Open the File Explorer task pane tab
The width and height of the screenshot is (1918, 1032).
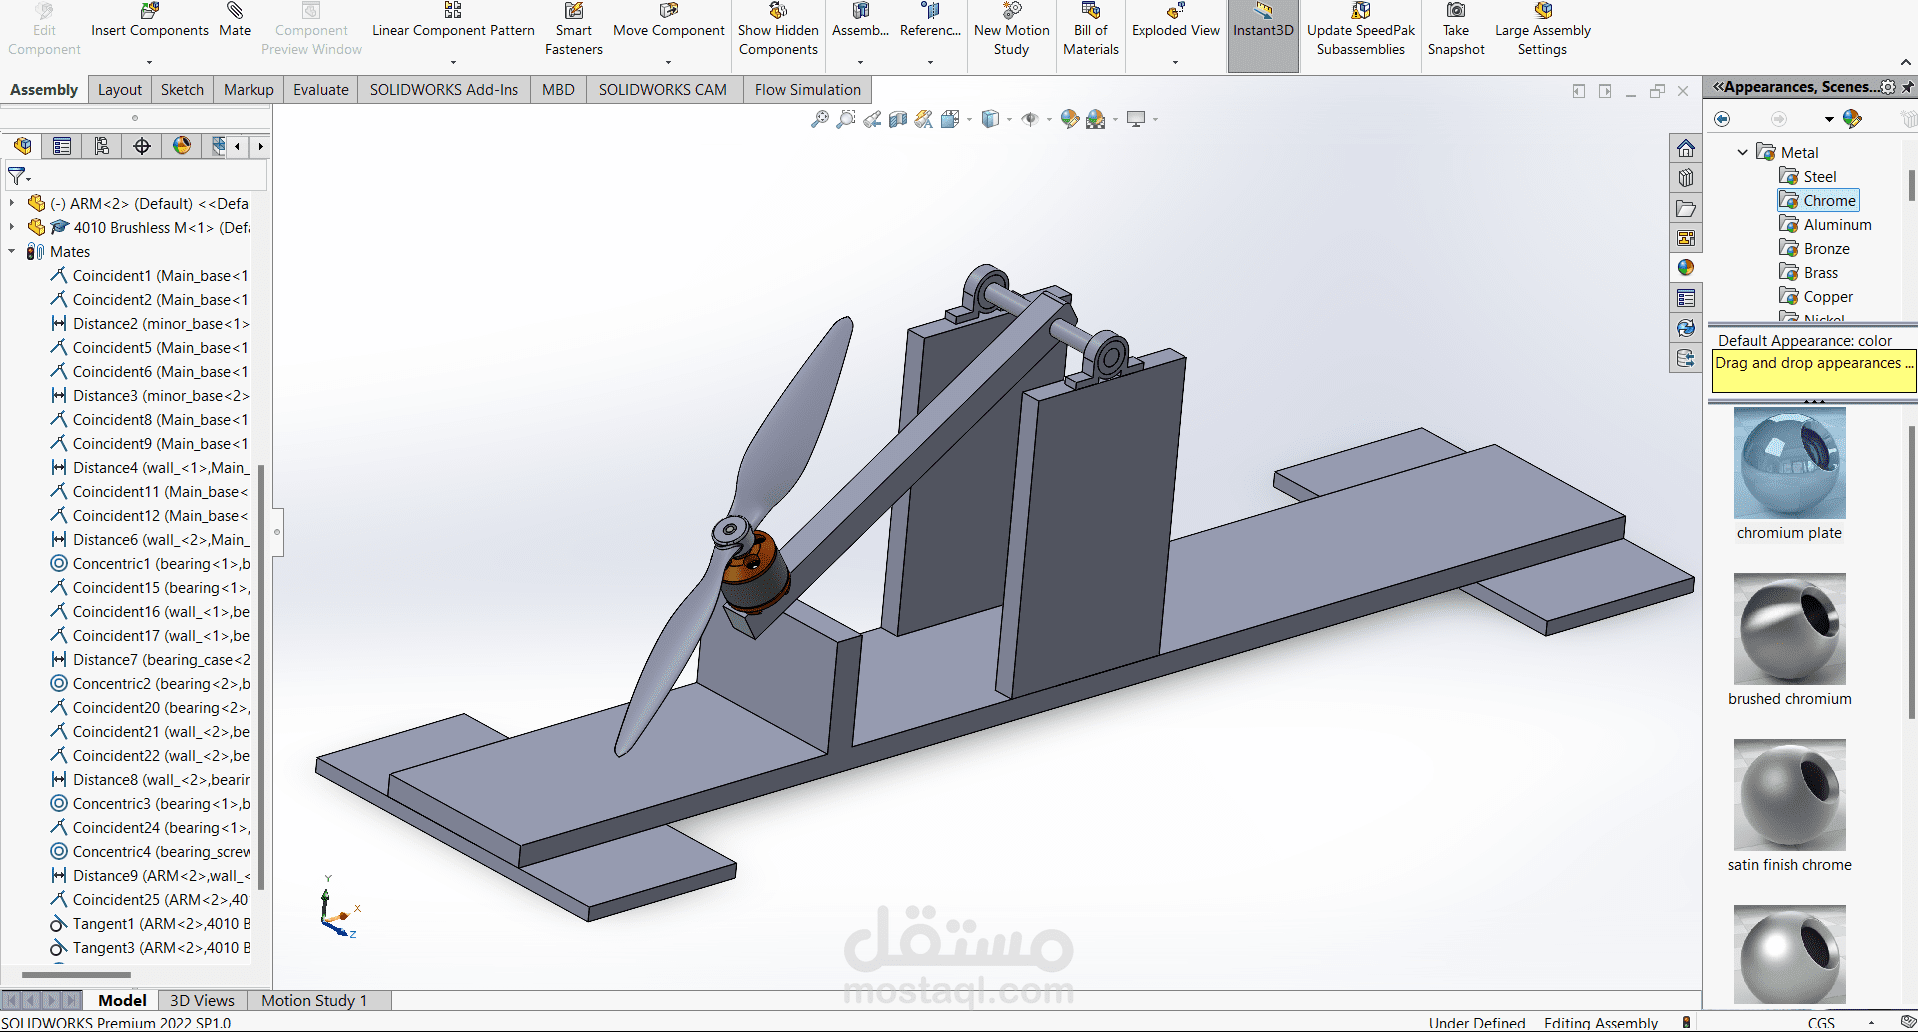(x=1686, y=208)
